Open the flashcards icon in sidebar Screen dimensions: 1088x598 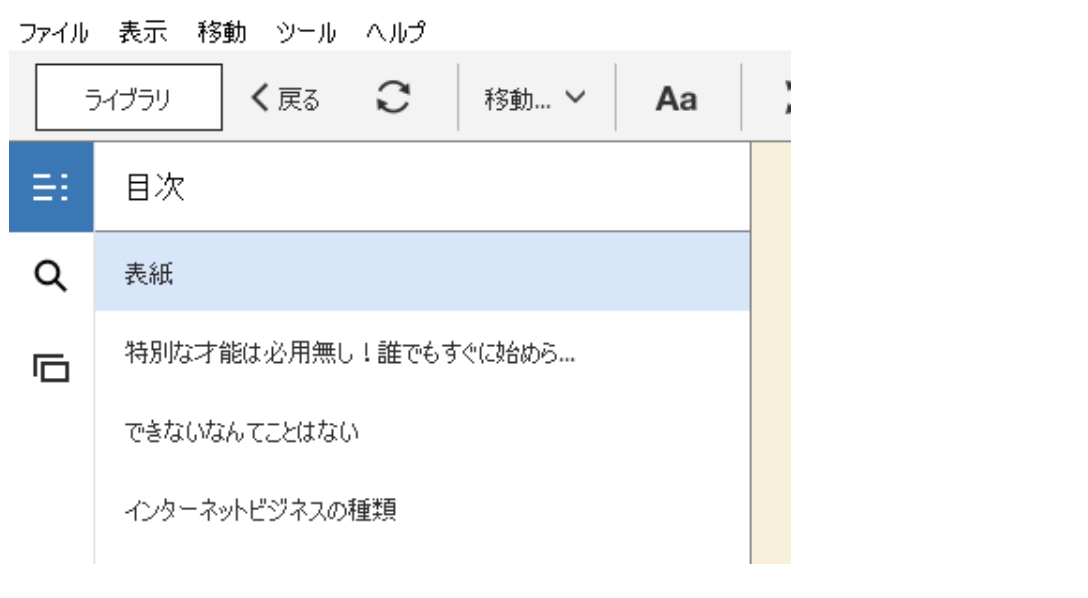[51, 368]
